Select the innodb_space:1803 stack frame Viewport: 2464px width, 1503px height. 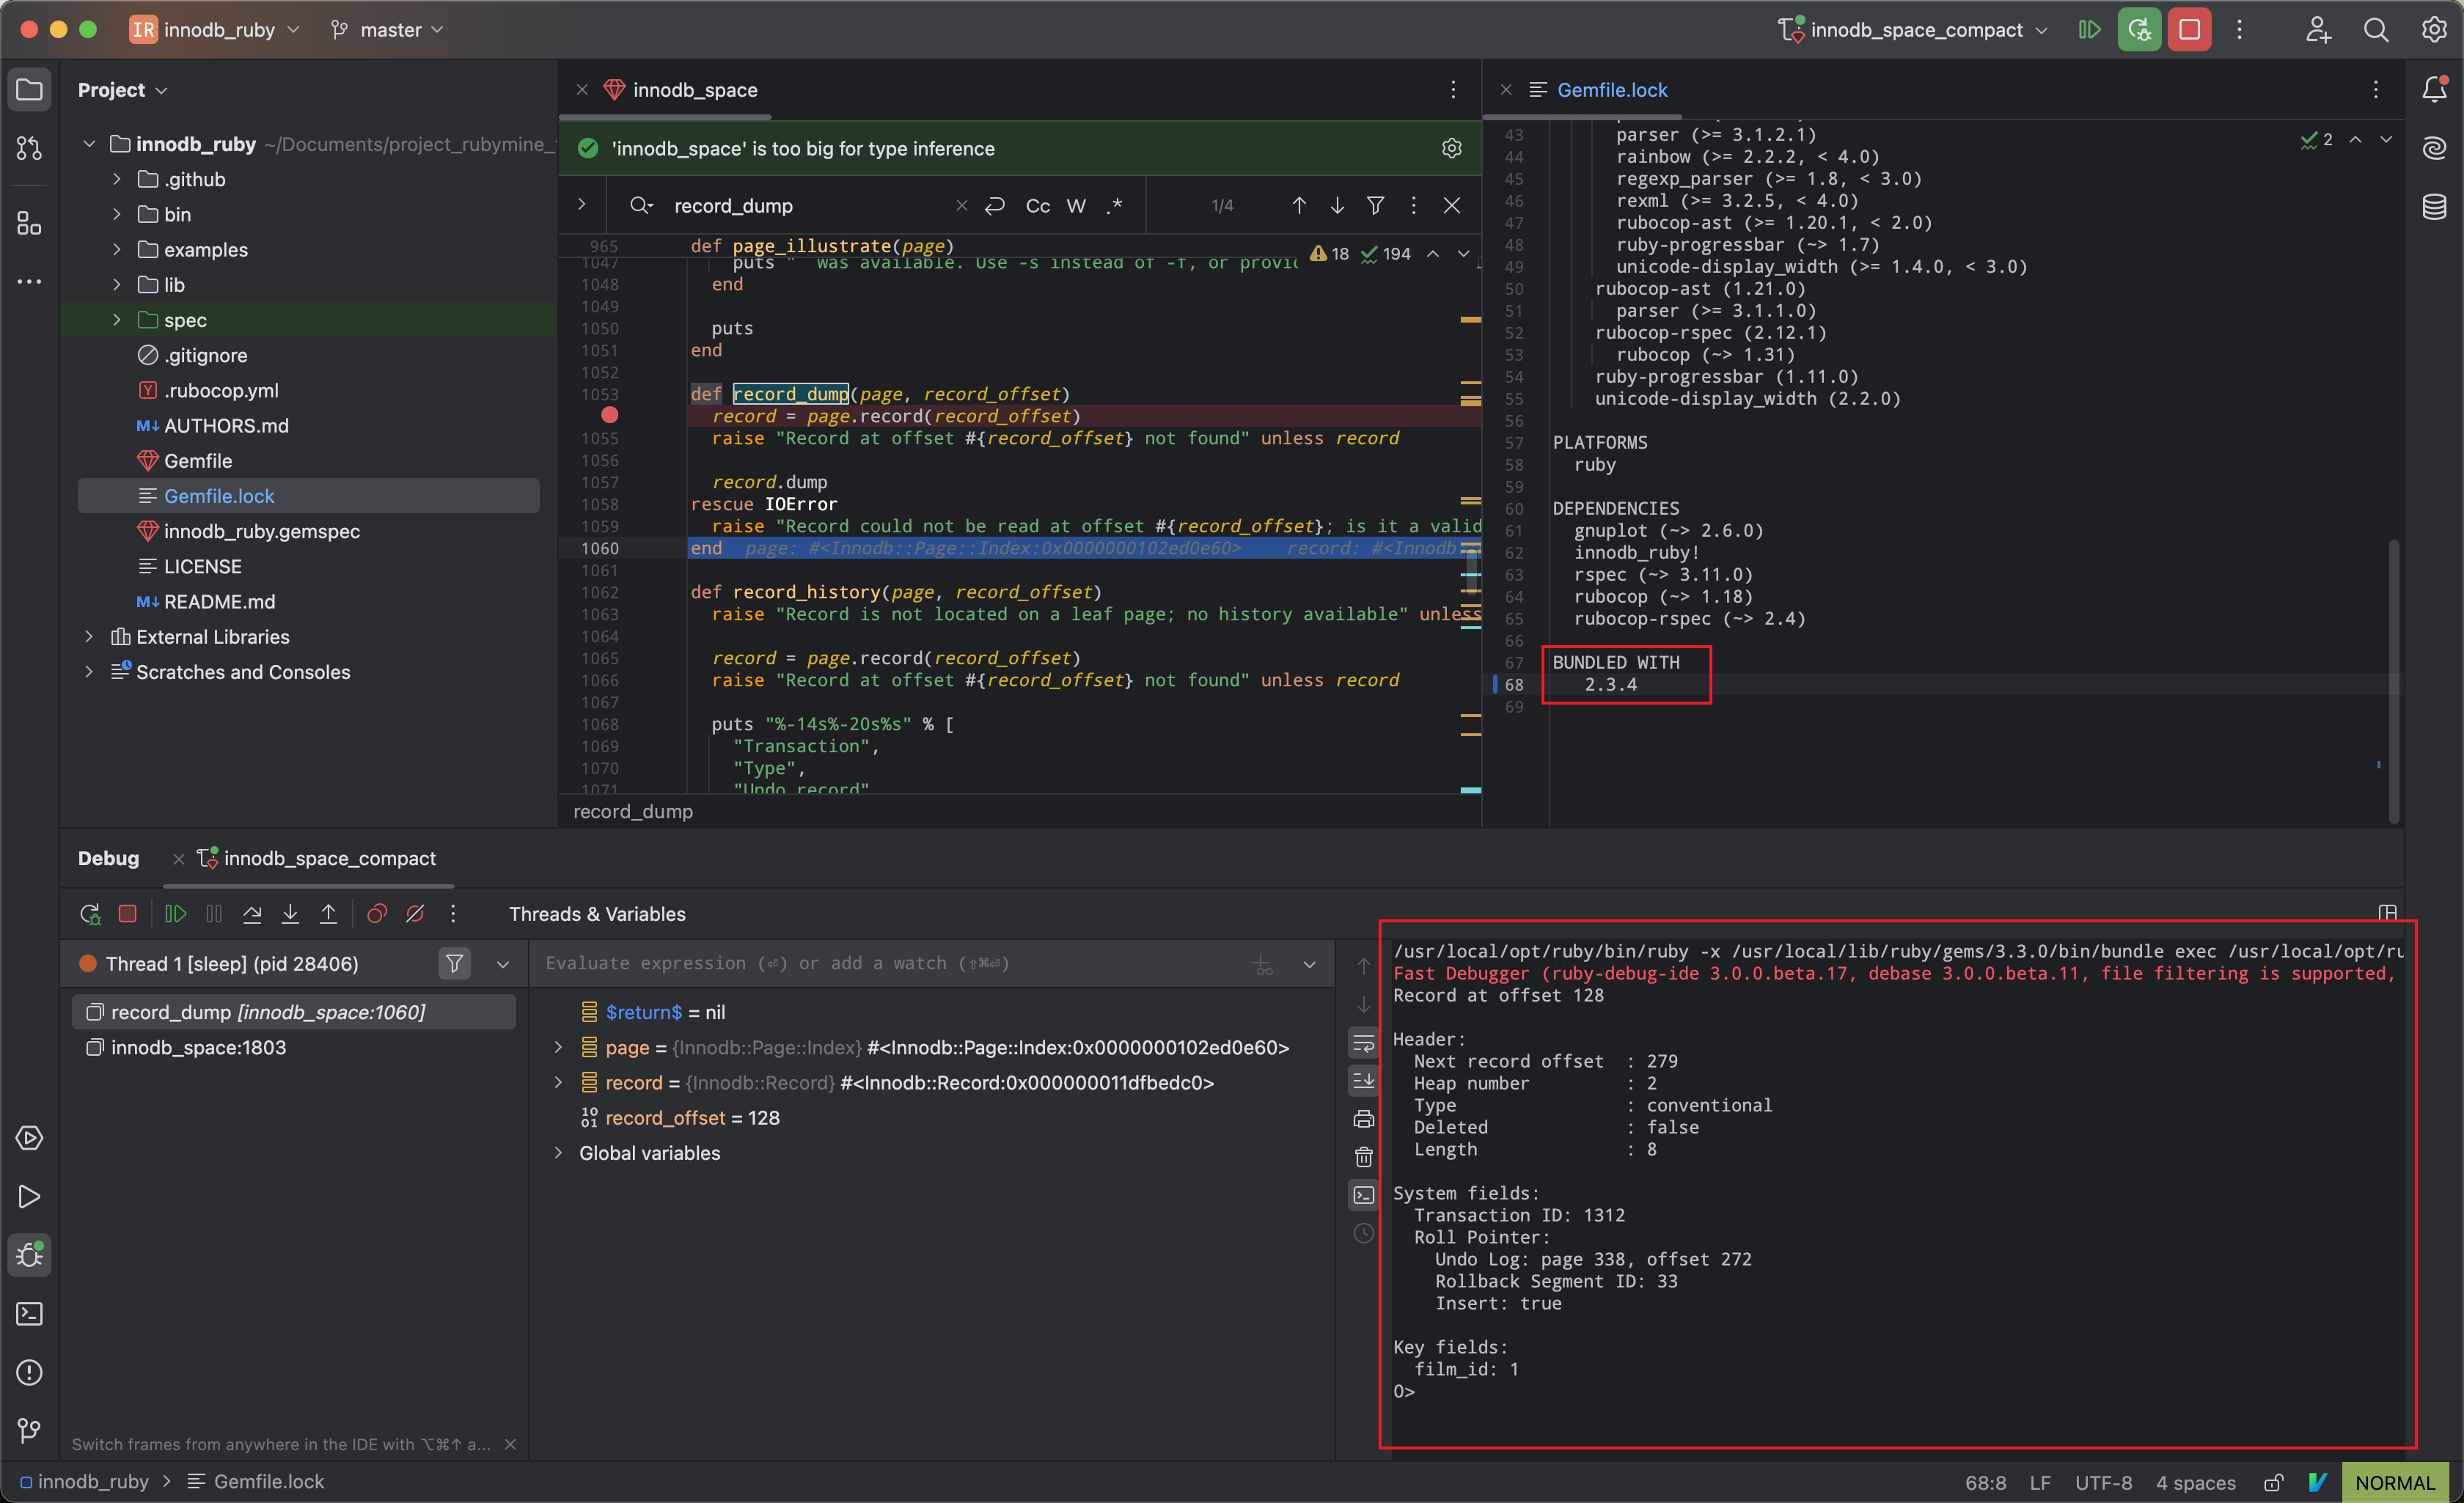pos(198,1047)
